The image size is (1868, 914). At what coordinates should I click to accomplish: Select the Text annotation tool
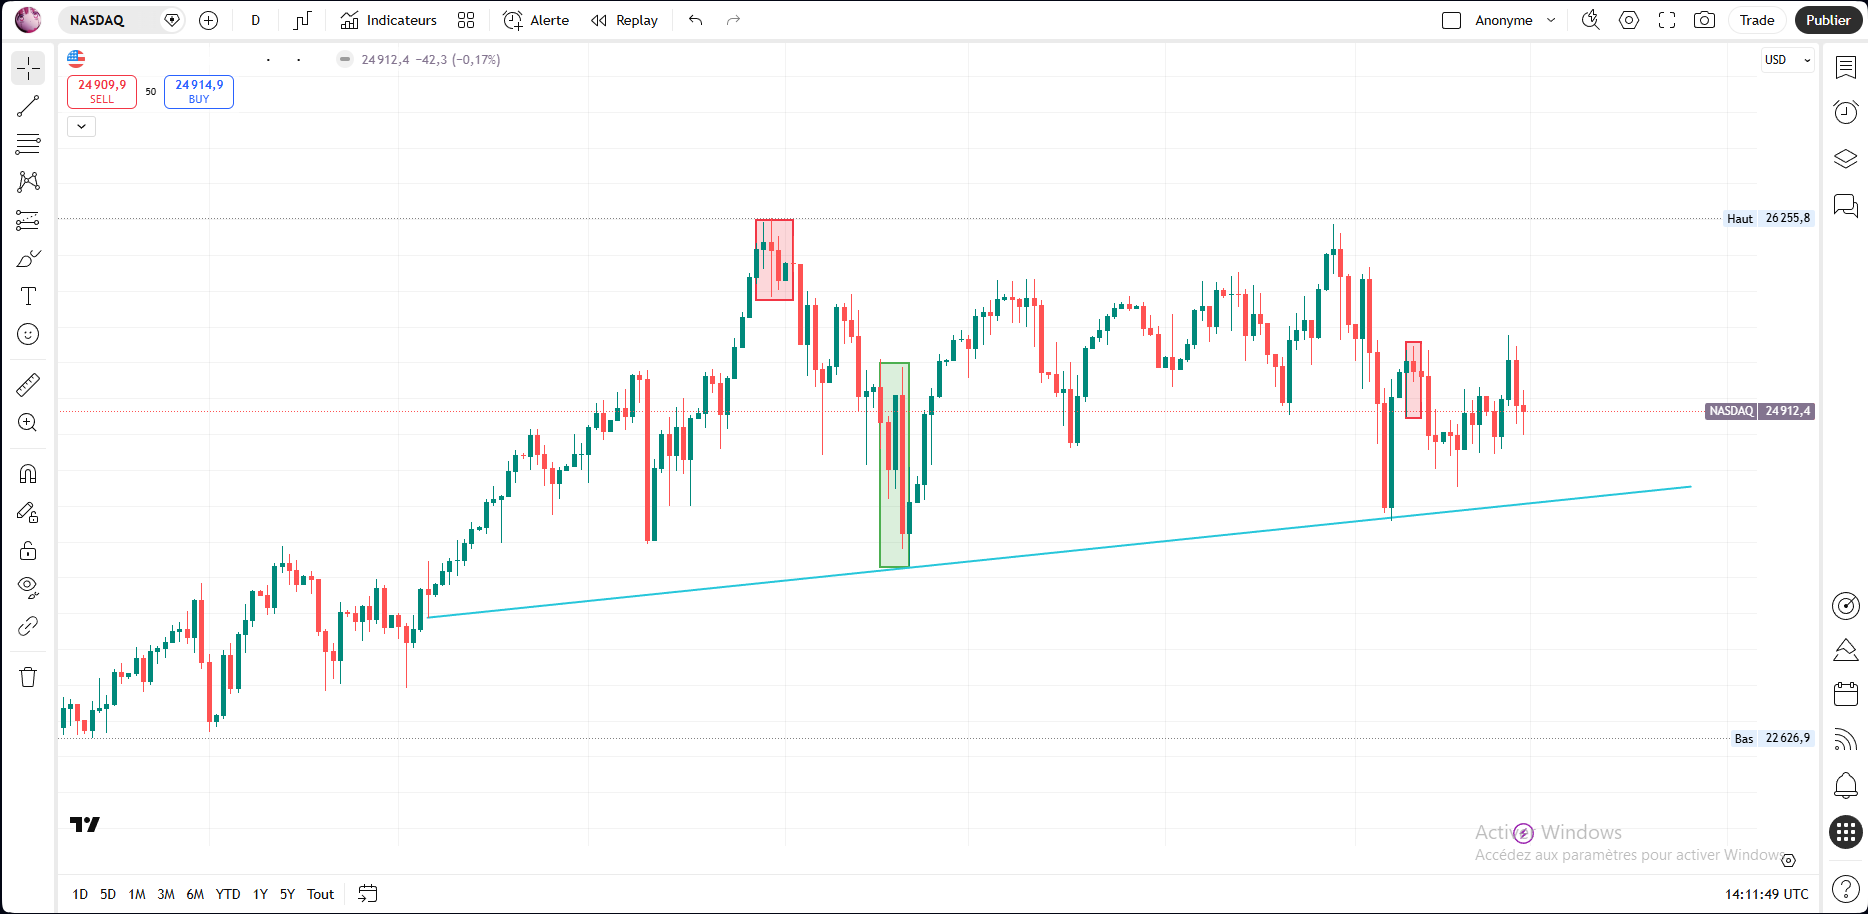(28, 296)
